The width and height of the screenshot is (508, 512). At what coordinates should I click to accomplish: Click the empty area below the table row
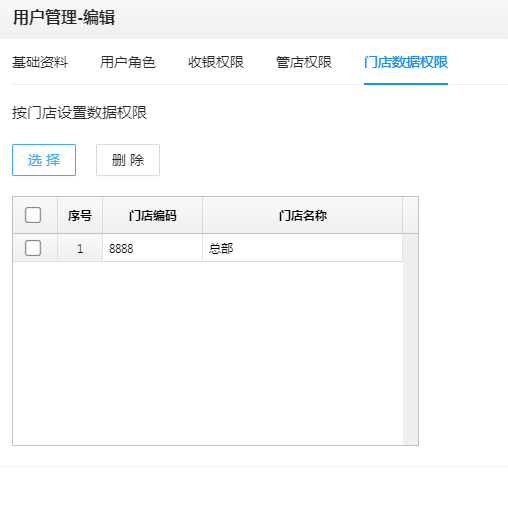208,353
